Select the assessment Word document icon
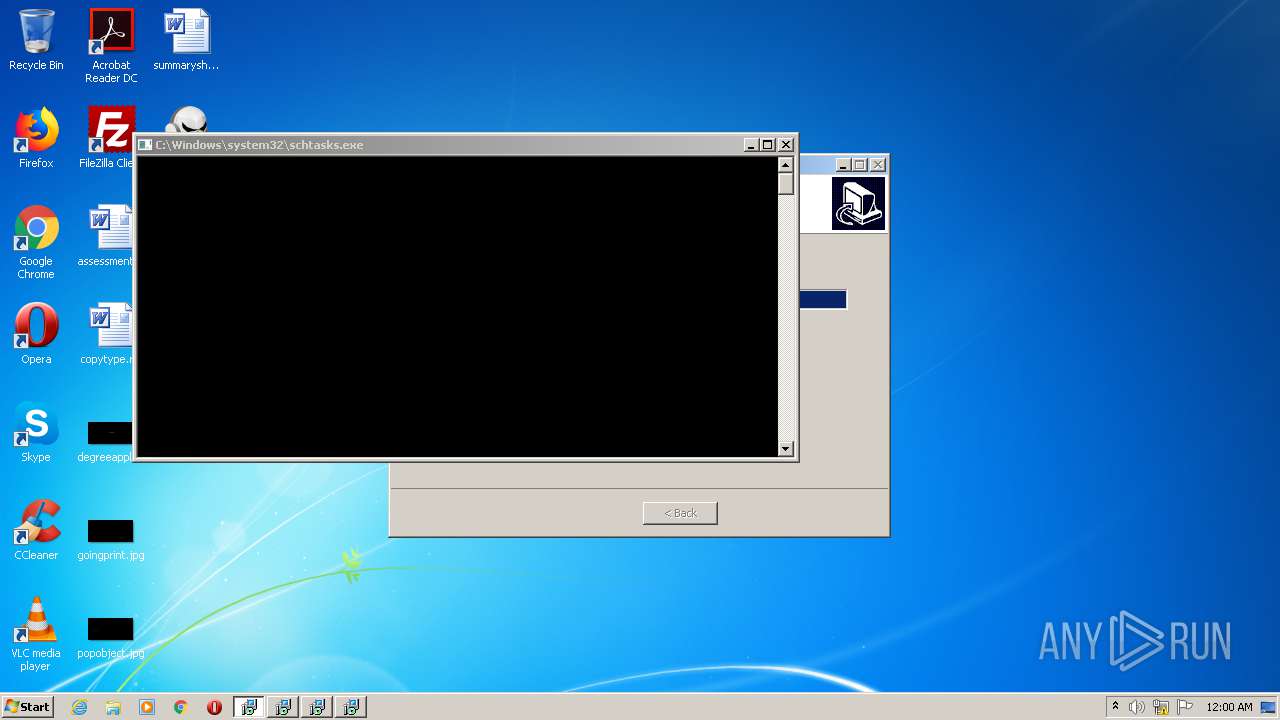Image resolution: width=1280 pixels, height=720 pixels. (x=106, y=236)
